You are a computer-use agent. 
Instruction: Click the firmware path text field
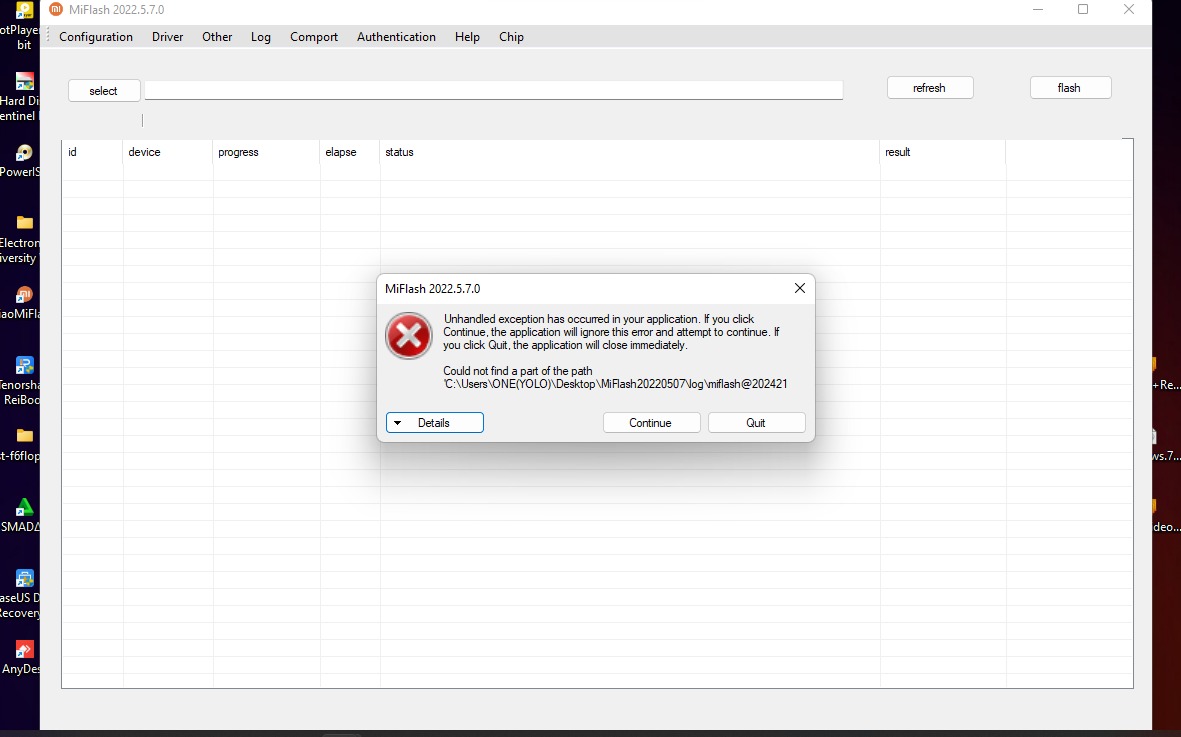[493, 91]
